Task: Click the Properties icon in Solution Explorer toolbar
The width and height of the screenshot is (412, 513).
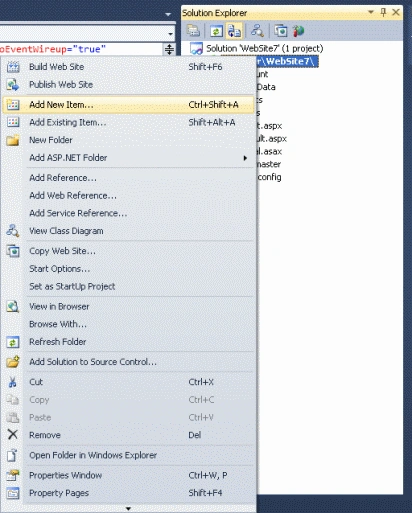Action: pos(193,31)
